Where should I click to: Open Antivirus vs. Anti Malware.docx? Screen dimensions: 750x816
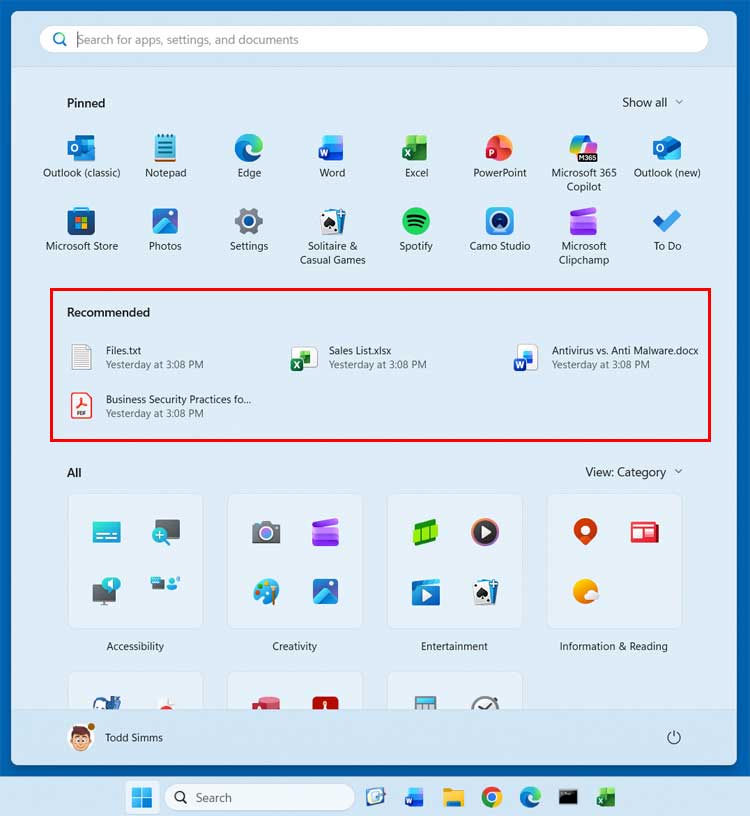point(606,358)
